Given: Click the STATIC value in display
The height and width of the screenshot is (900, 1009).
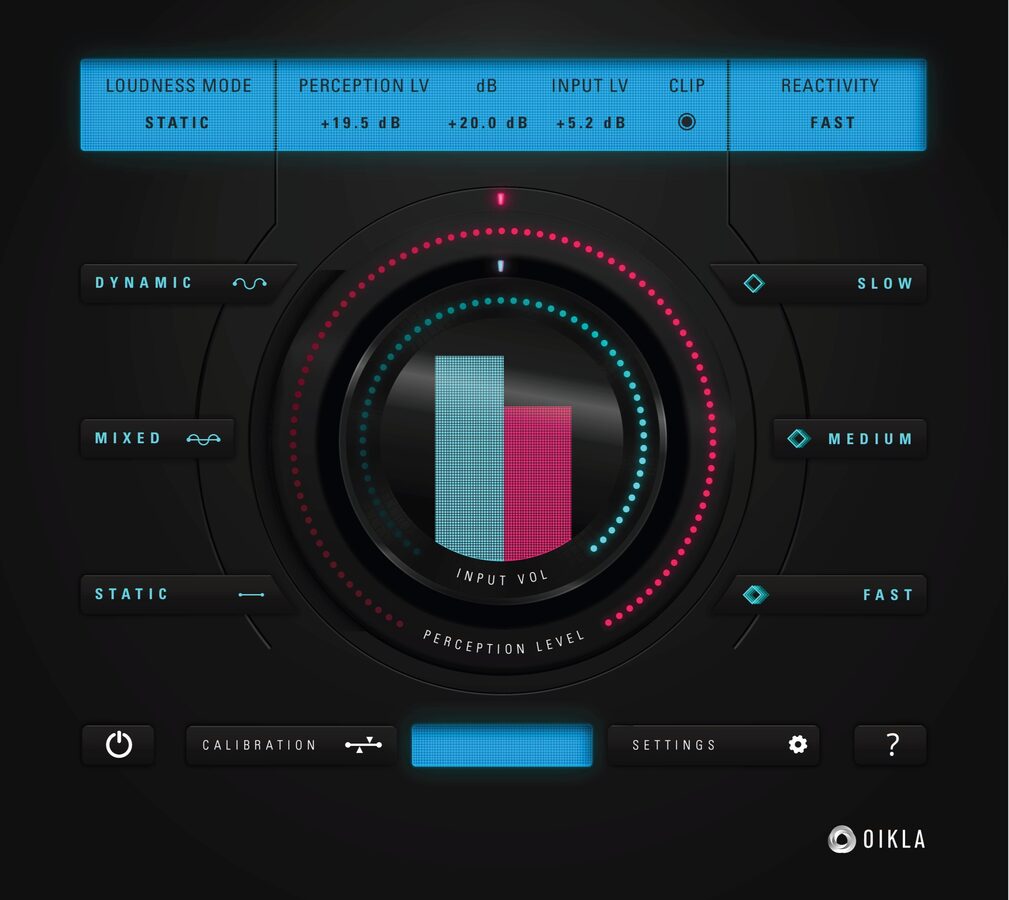Looking at the screenshot, I should pyautogui.click(x=177, y=123).
